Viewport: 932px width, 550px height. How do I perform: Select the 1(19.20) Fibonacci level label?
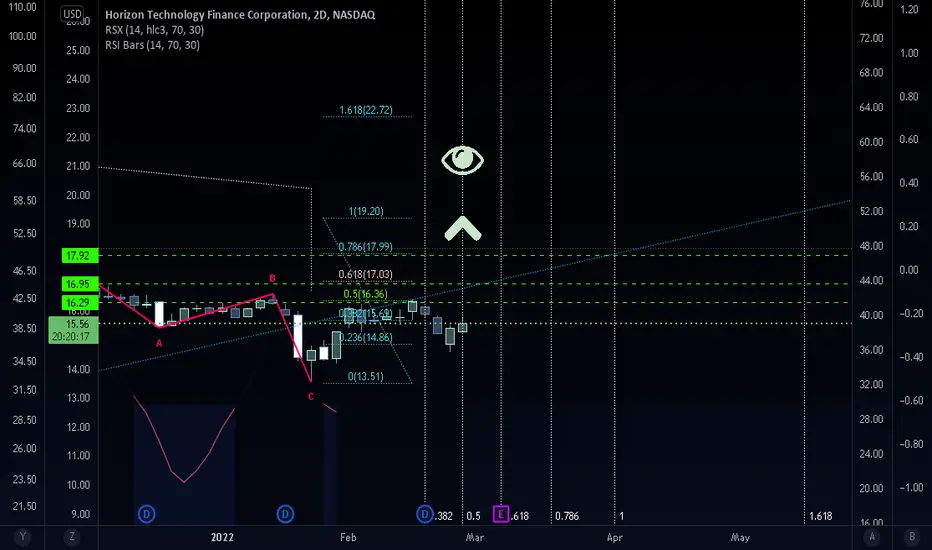[x=366, y=211]
